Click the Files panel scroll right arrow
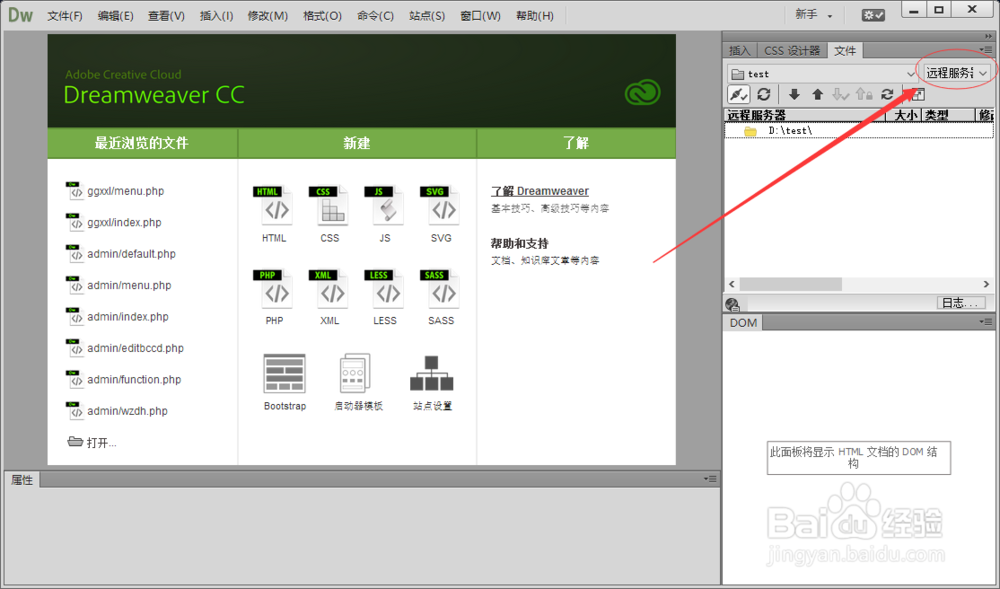This screenshot has width=1000, height=589. [986, 284]
